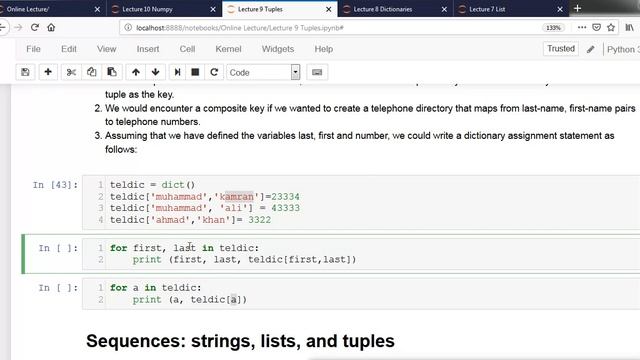Open the File menu
This screenshot has width=640, height=360.
(x=33, y=49)
